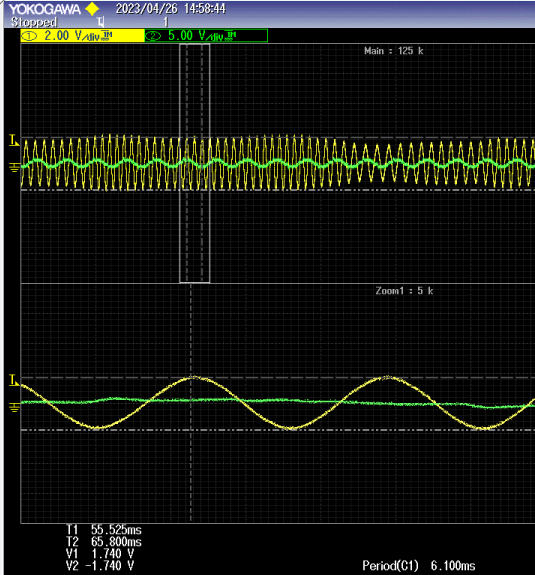Click the T1 55.525ms cursor readout
The width and height of the screenshot is (535, 575).
coord(104,530)
